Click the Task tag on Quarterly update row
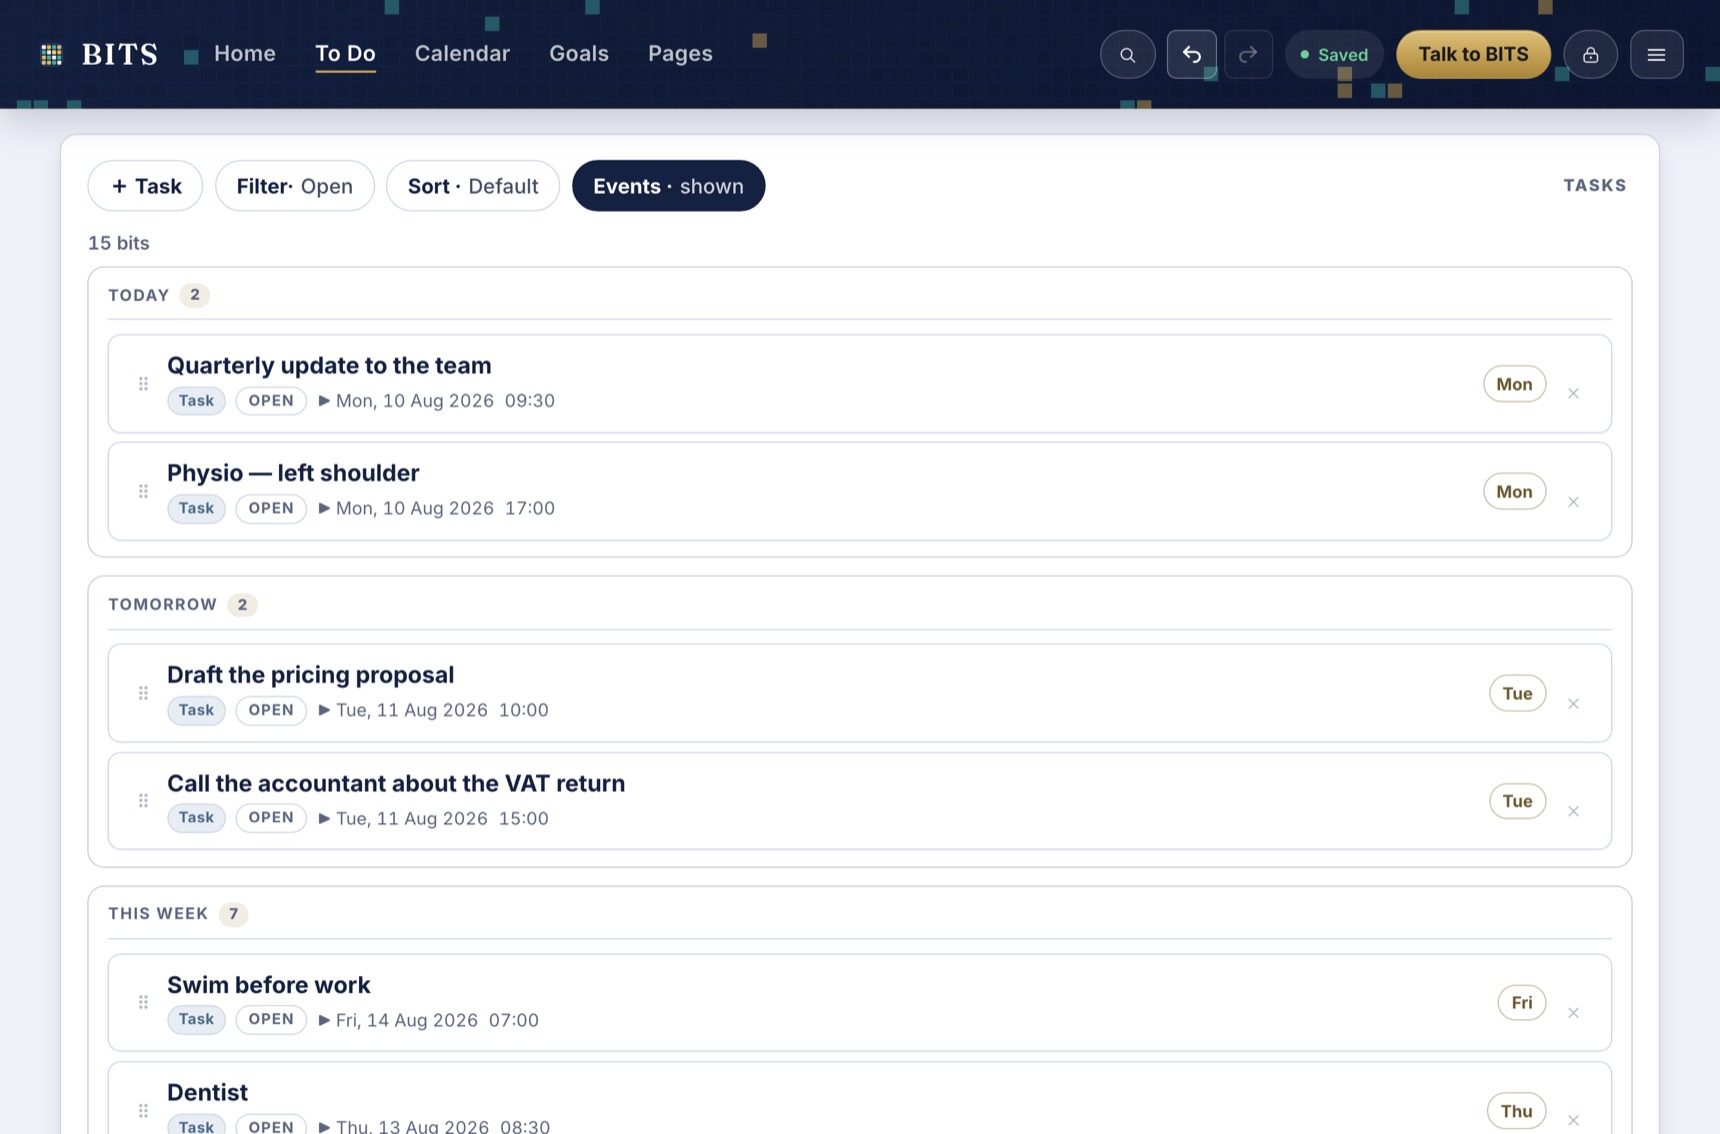Image resolution: width=1720 pixels, height=1134 pixels. 196,401
